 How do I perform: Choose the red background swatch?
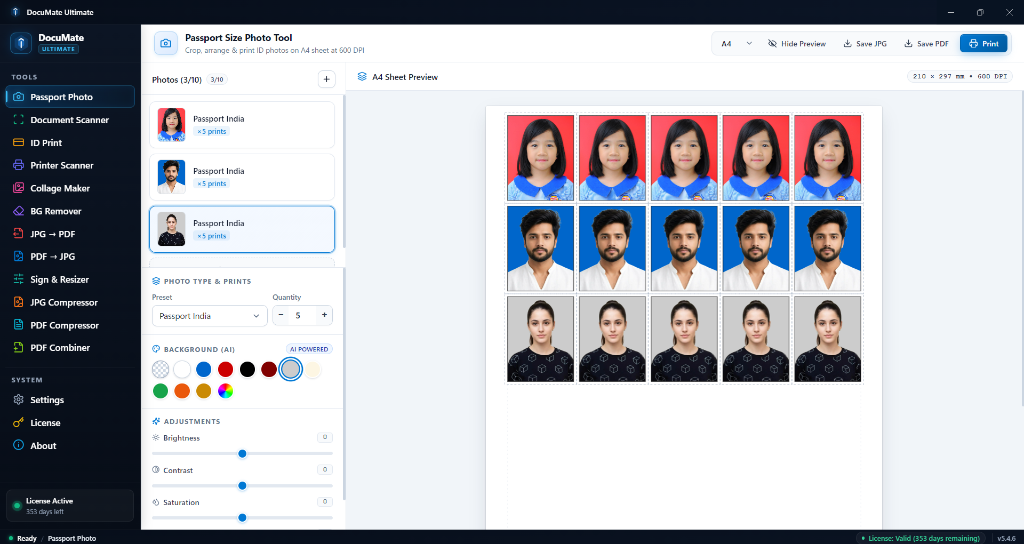(225, 370)
